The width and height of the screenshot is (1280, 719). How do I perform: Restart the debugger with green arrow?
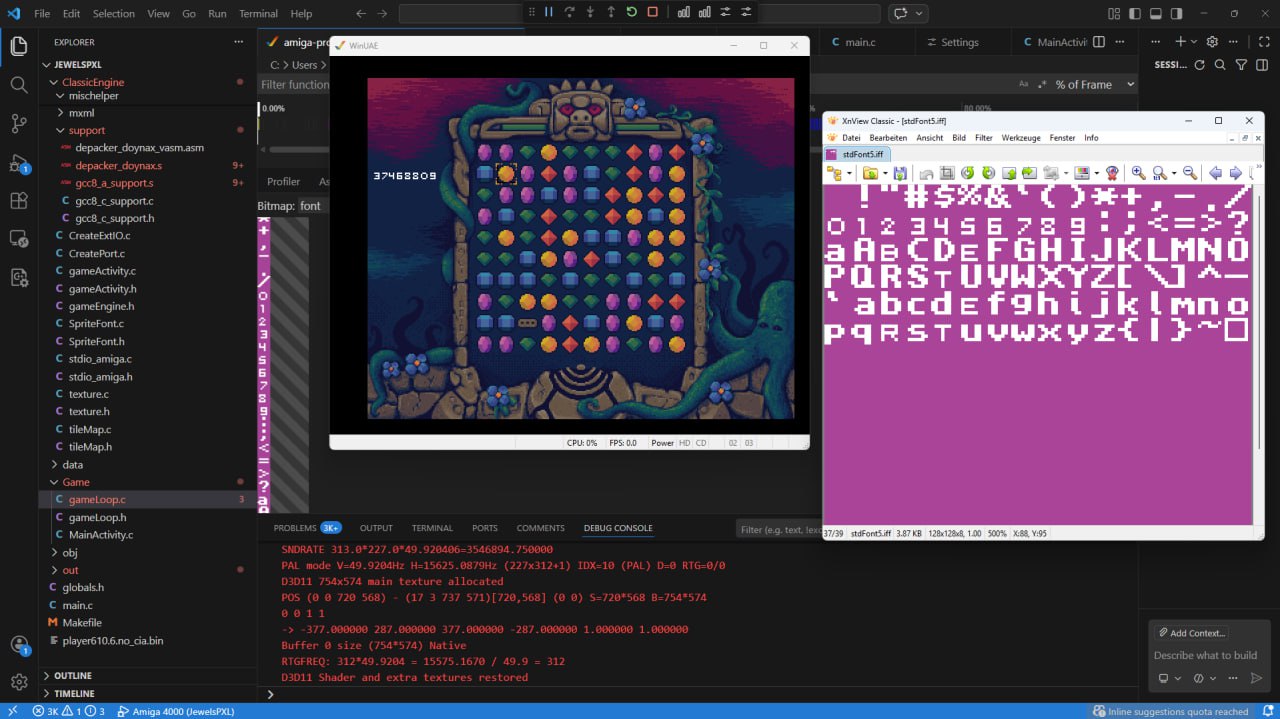[x=631, y=12]
